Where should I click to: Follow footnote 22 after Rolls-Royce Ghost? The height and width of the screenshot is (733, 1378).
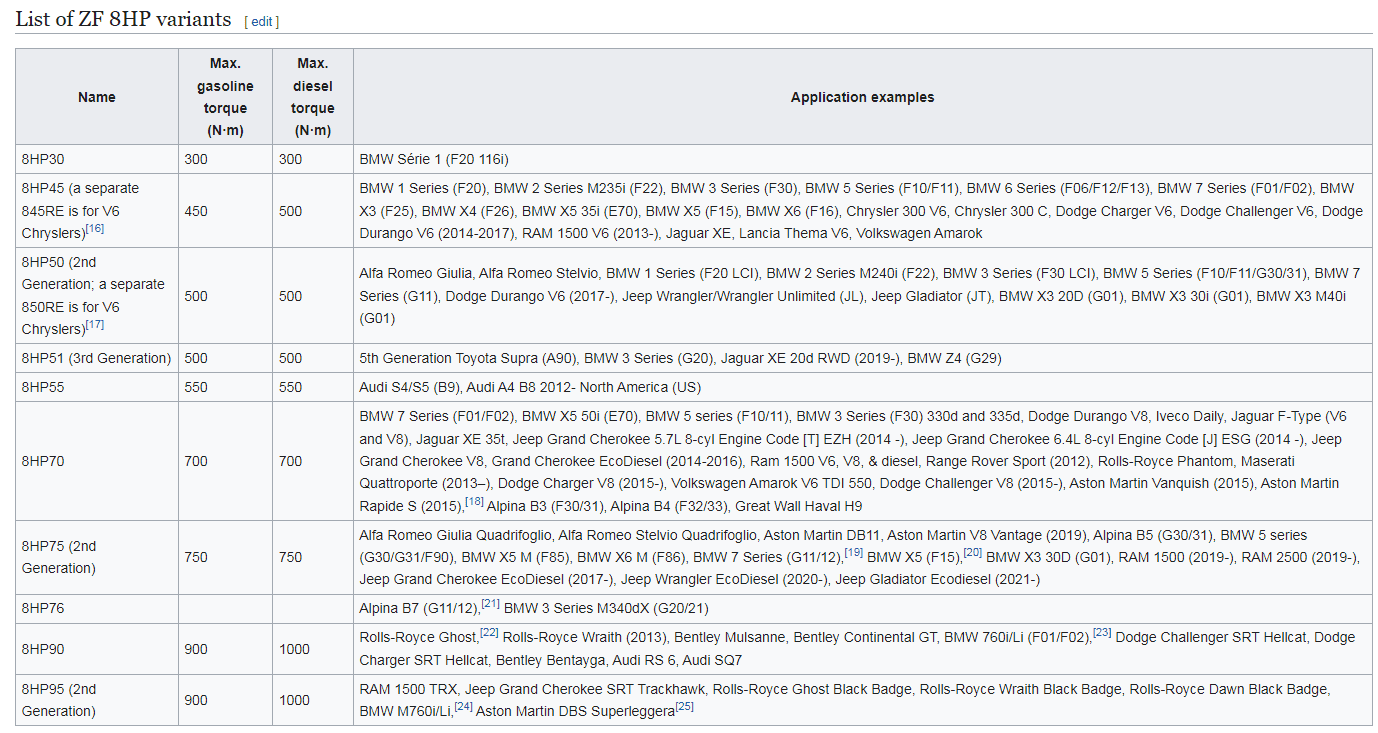(489, 632)
